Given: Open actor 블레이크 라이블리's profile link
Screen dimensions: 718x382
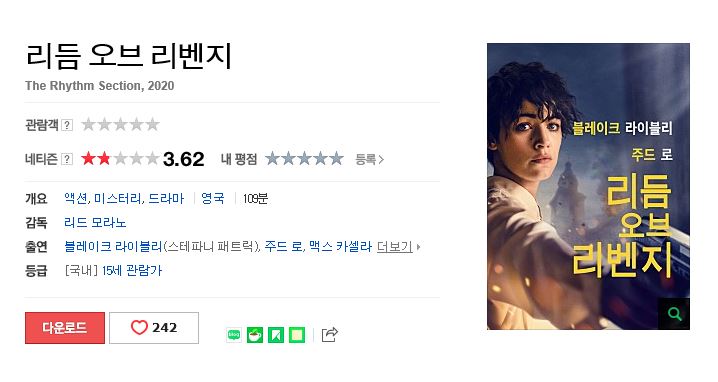Looking at the screenshot, I should [113, 247].
